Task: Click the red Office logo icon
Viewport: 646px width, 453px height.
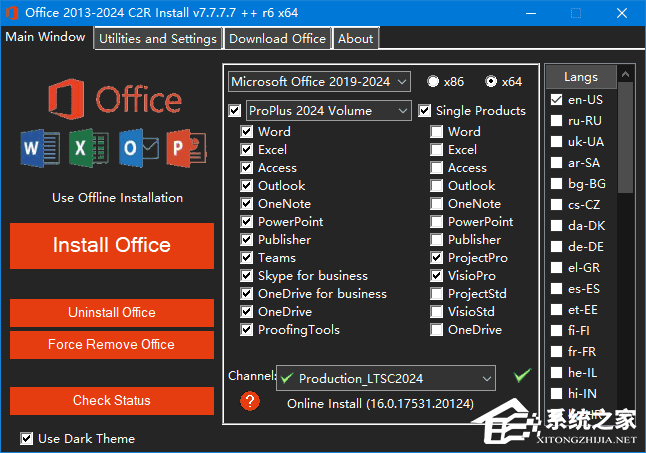Action: pyautogui.click(x=66, y=99)
